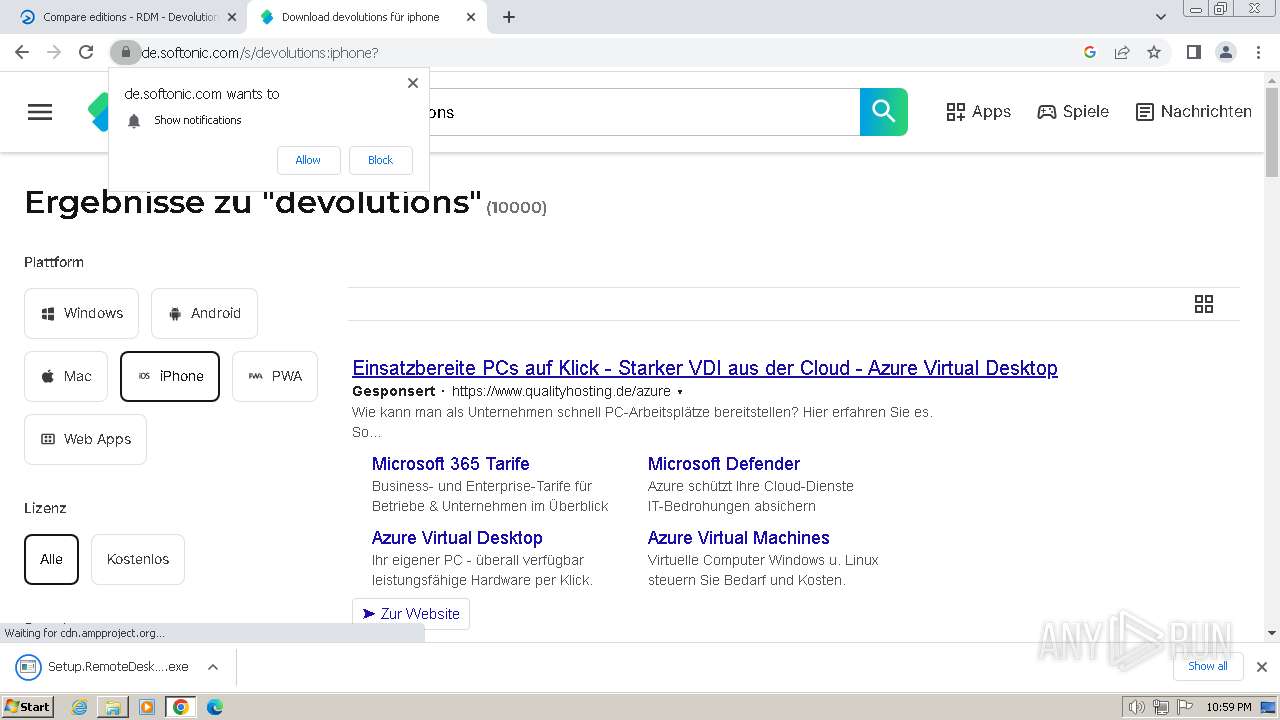Bookmark this page with the star icon
This screenshot has height=720, width=1280.
[1154, 52]
